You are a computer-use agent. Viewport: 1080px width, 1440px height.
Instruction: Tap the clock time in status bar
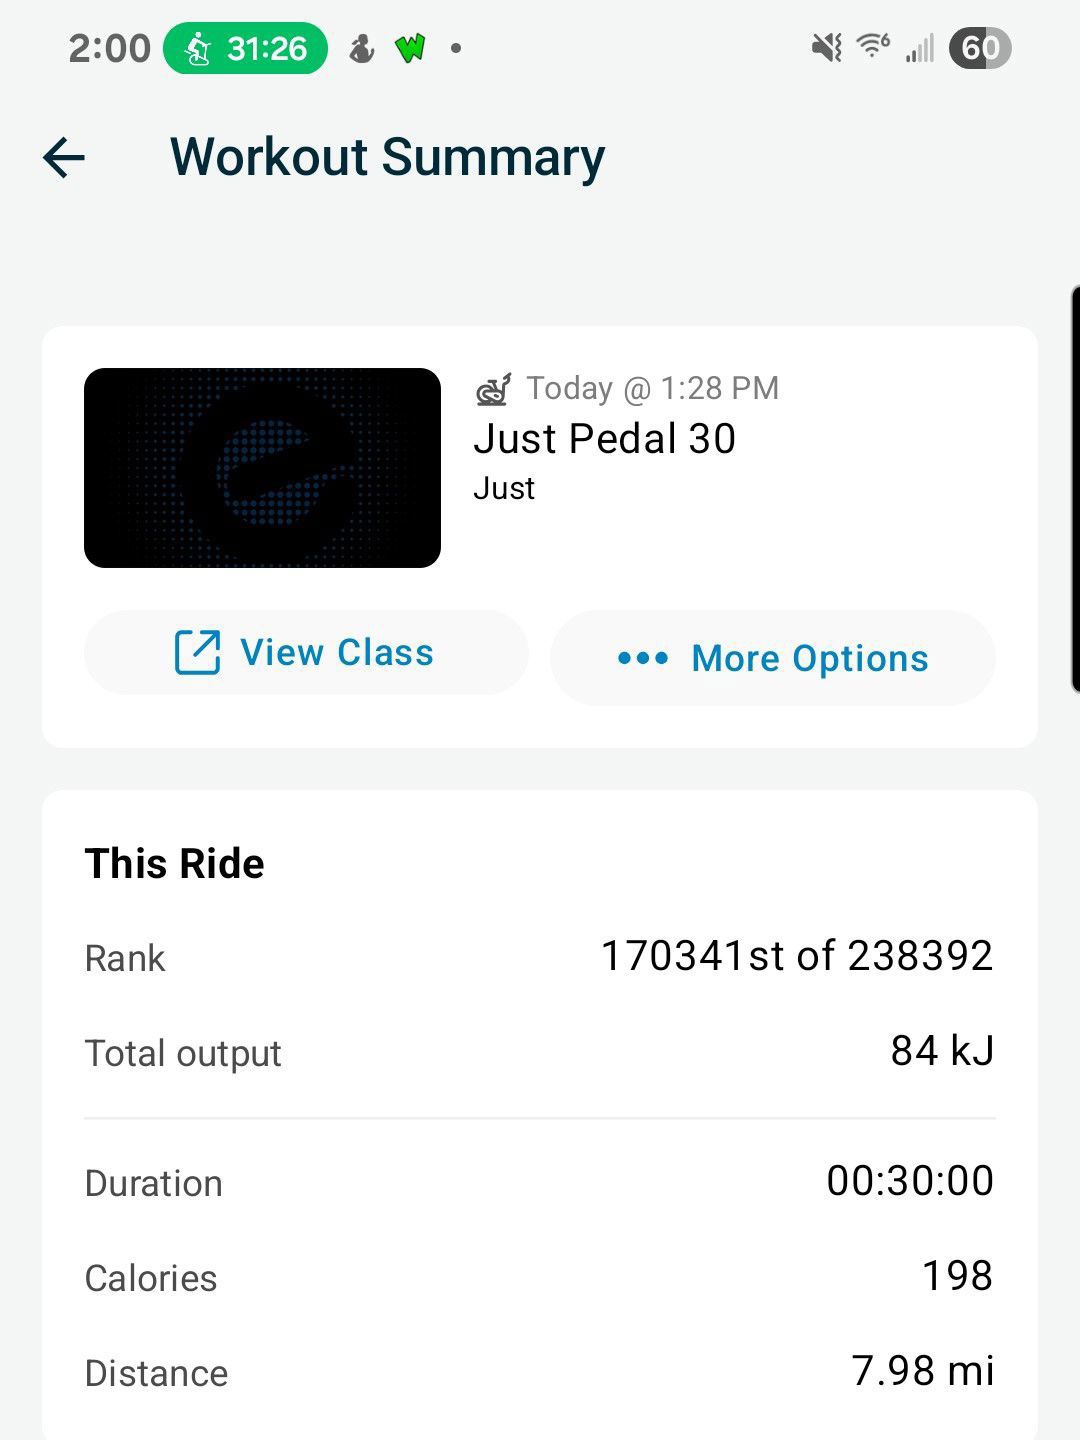click(109, 48)
